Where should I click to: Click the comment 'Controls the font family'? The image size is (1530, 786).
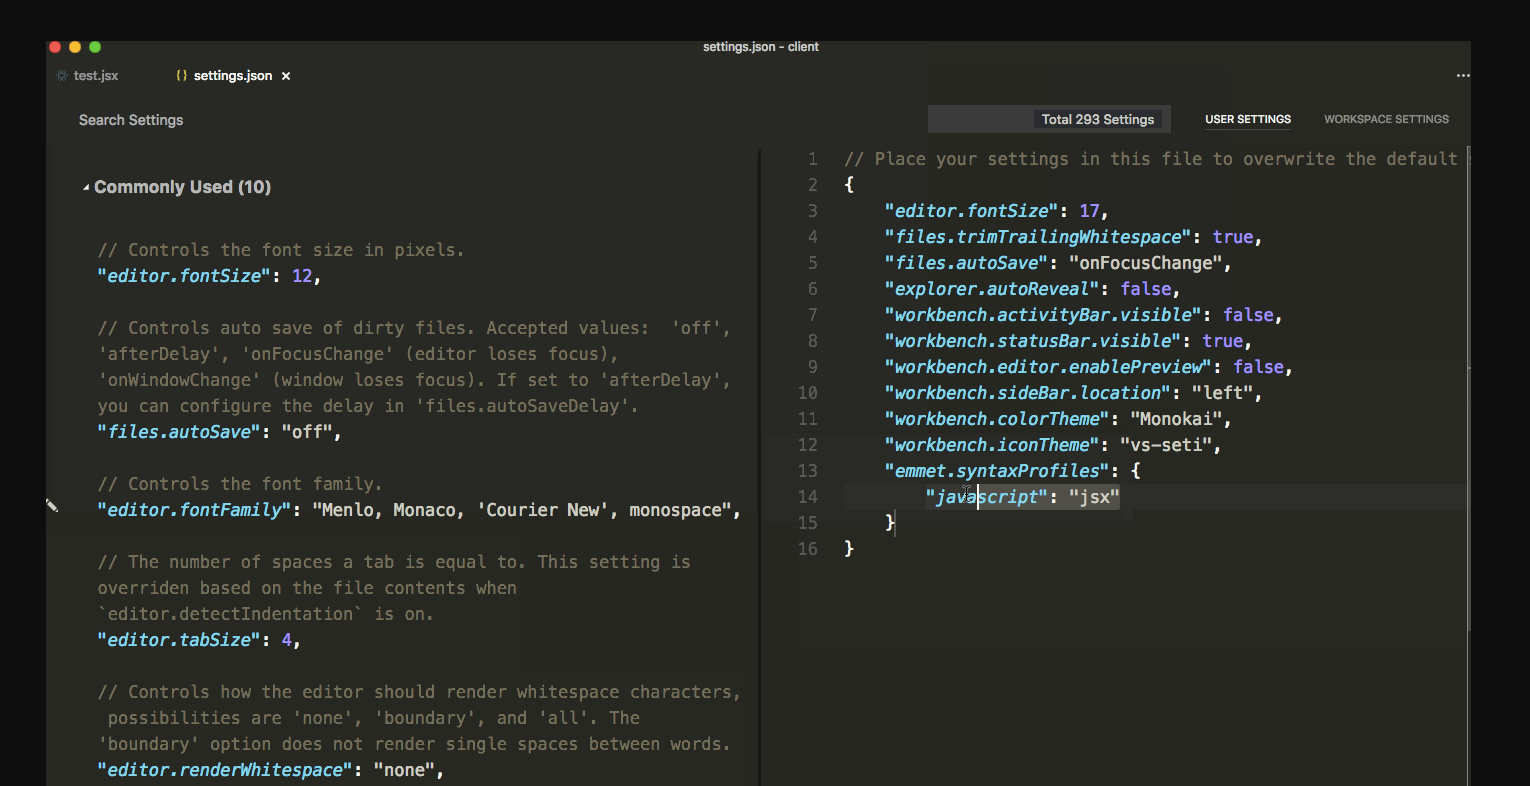pyautogui.click(x=240, y=484)
